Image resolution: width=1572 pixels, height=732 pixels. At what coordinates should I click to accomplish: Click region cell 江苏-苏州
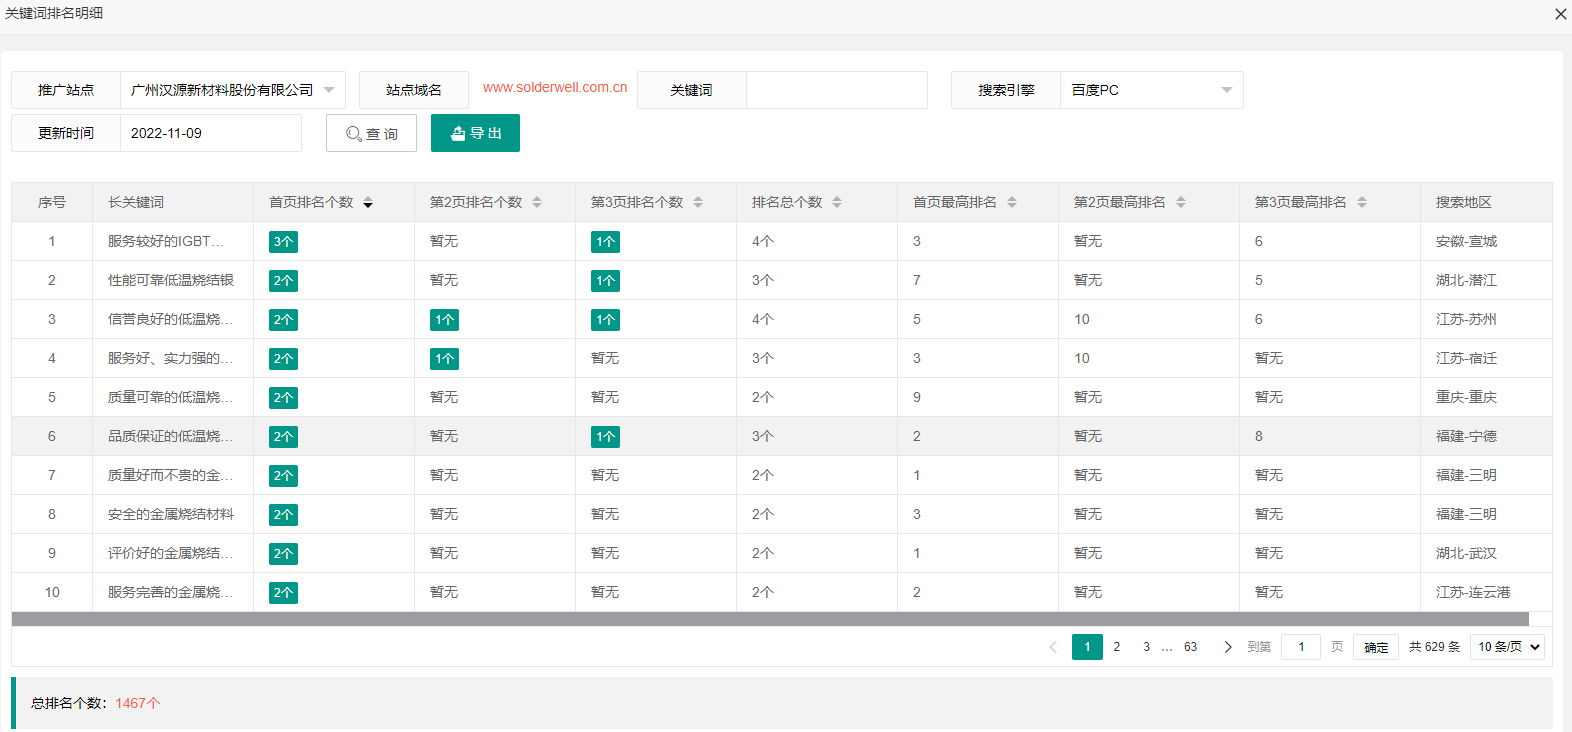pos(1466,319)
